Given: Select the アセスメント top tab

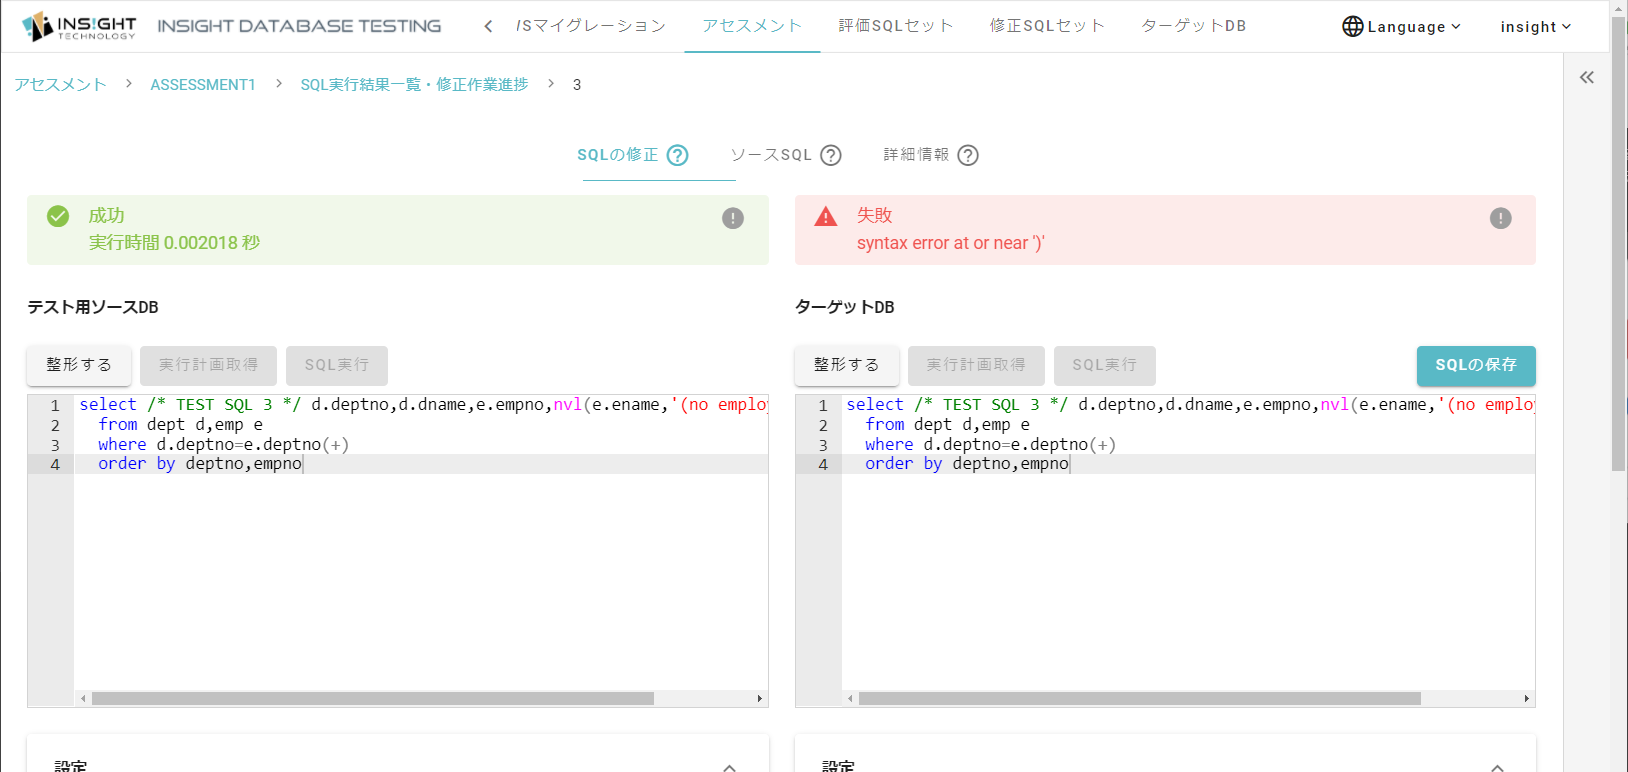Looking at the screenshot, I should point(752,26).
